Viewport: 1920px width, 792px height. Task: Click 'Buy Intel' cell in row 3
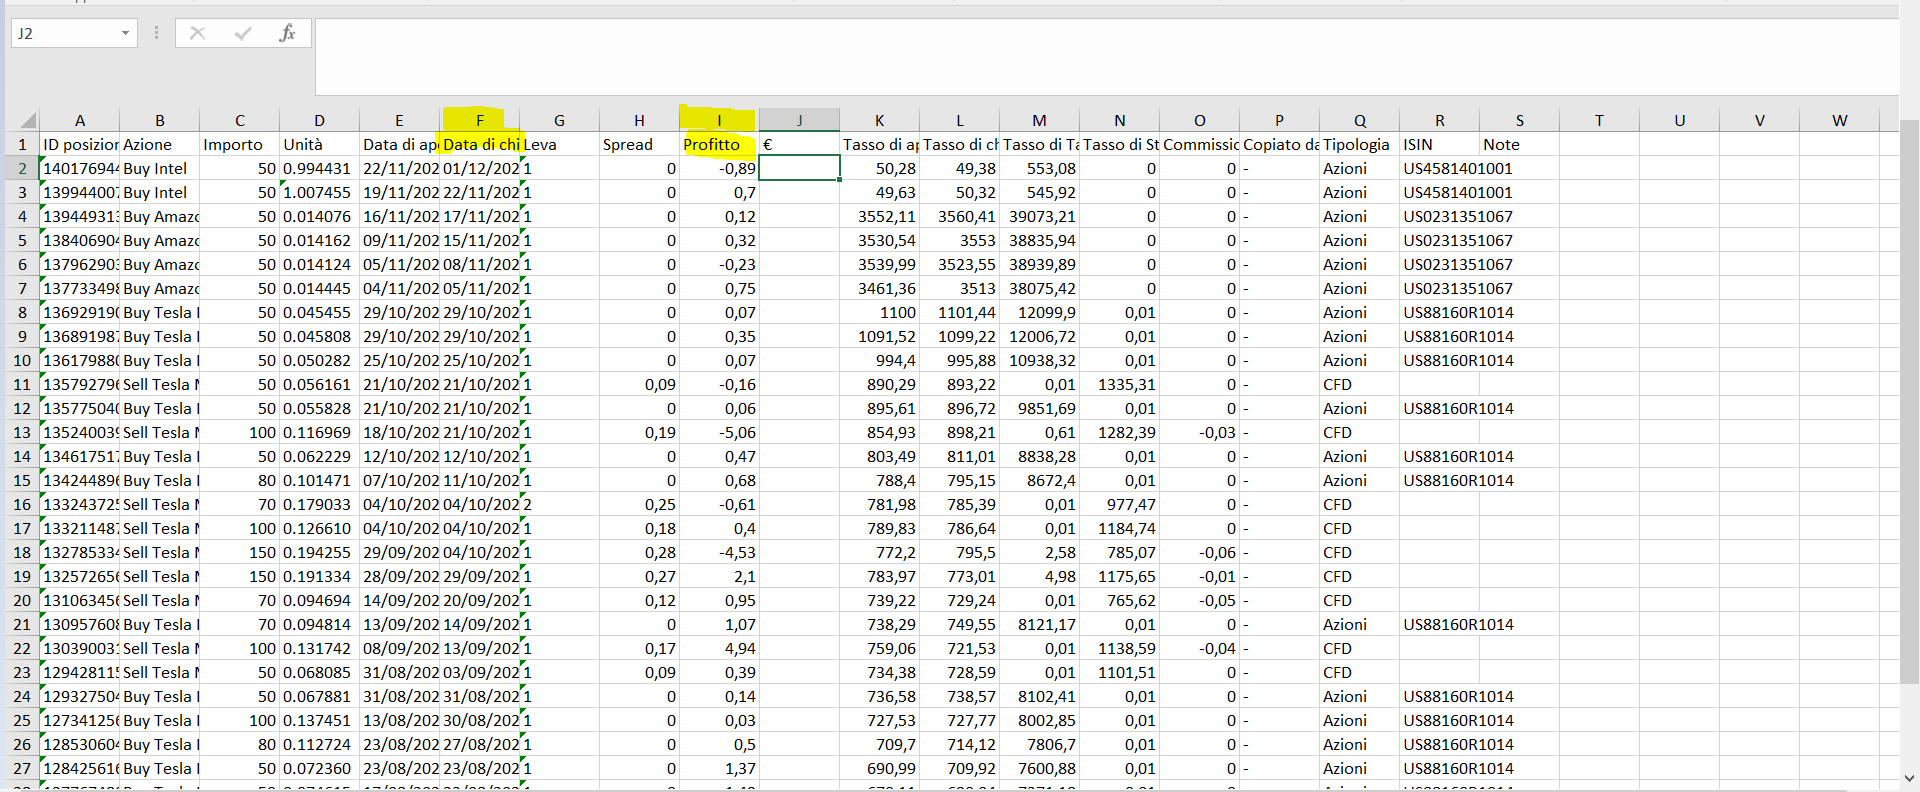click(160, 192)
